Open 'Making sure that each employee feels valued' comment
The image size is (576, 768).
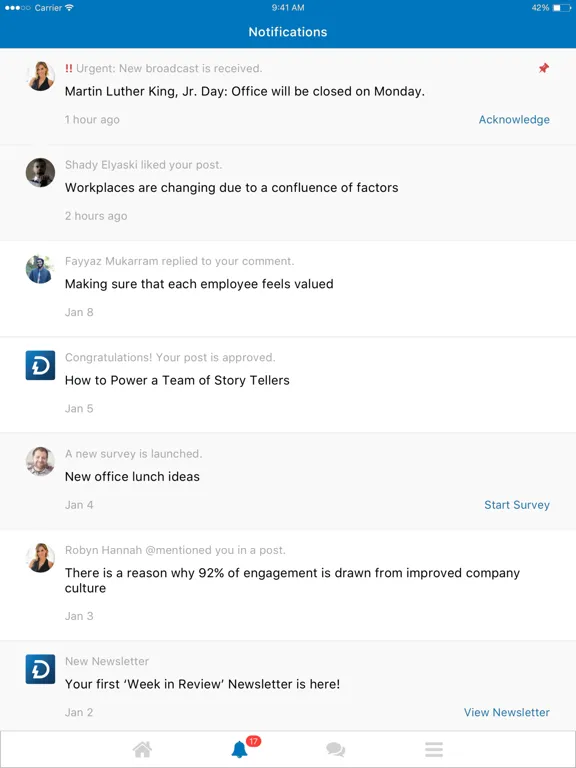(199, 284)
